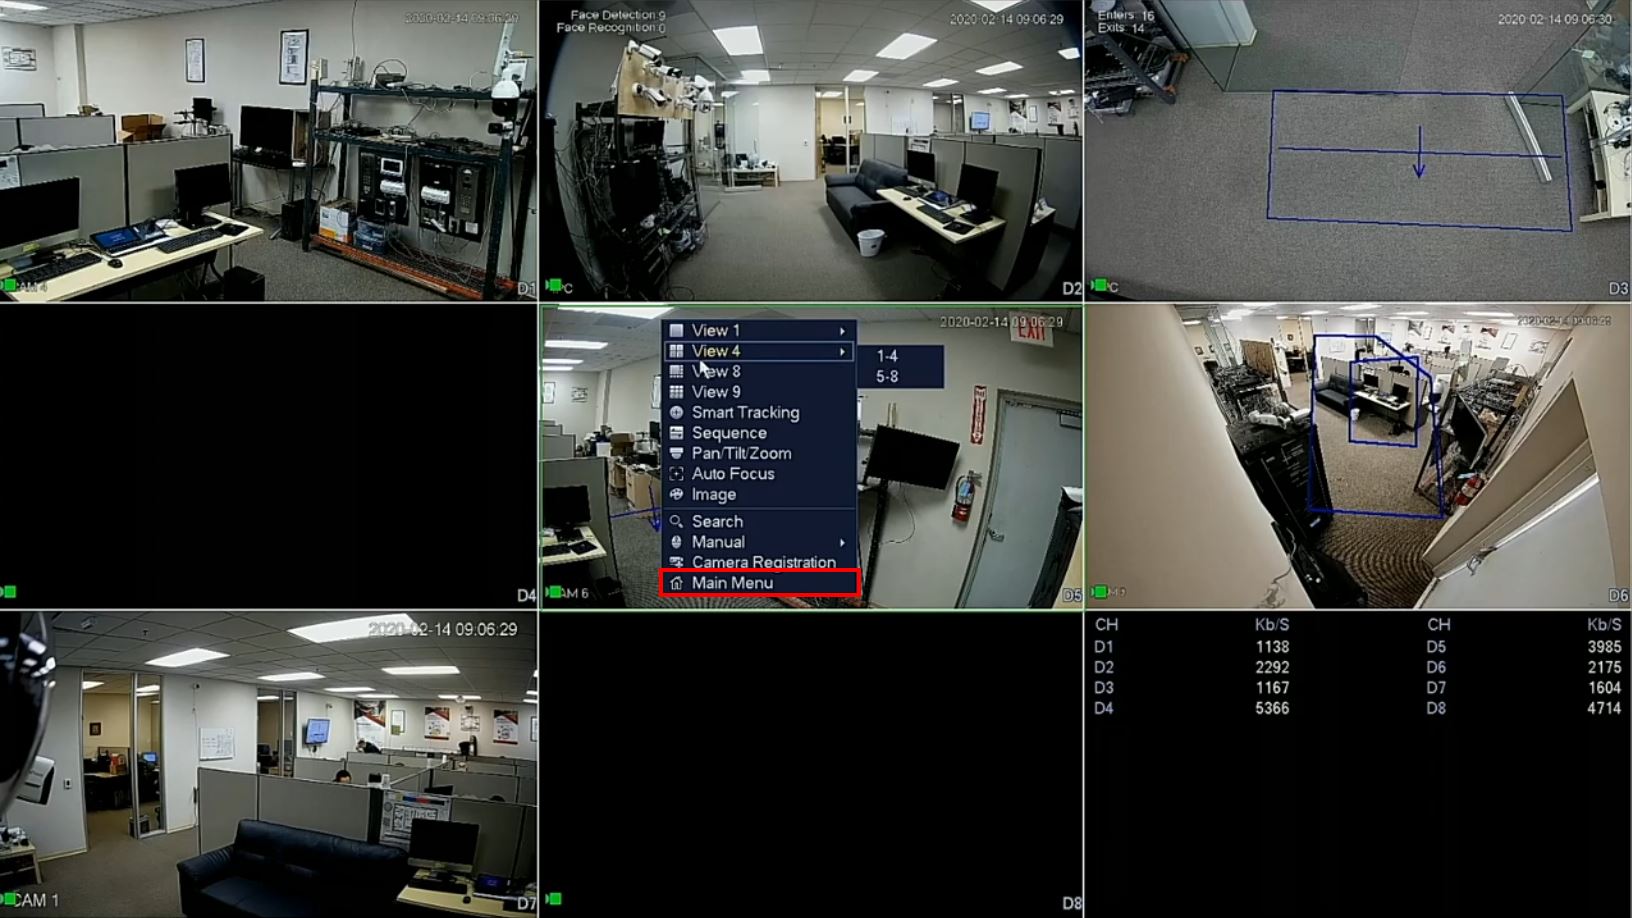Expand the View 4 submenu arrow
The image size is (1632, 918).
pos(843,351)
